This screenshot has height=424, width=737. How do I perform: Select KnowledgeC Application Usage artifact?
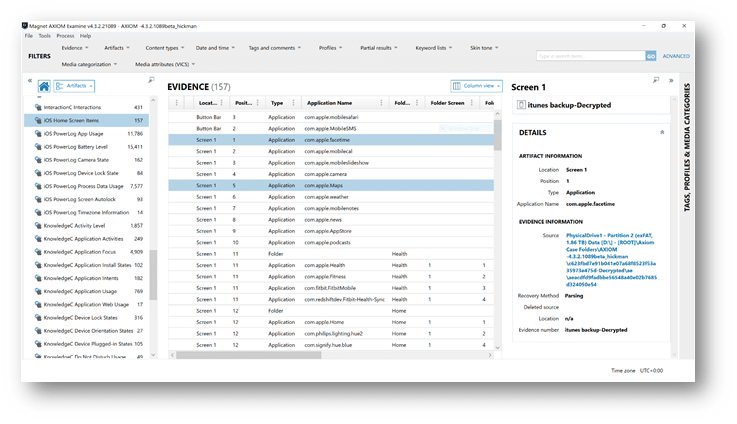(x=87, y=291)
